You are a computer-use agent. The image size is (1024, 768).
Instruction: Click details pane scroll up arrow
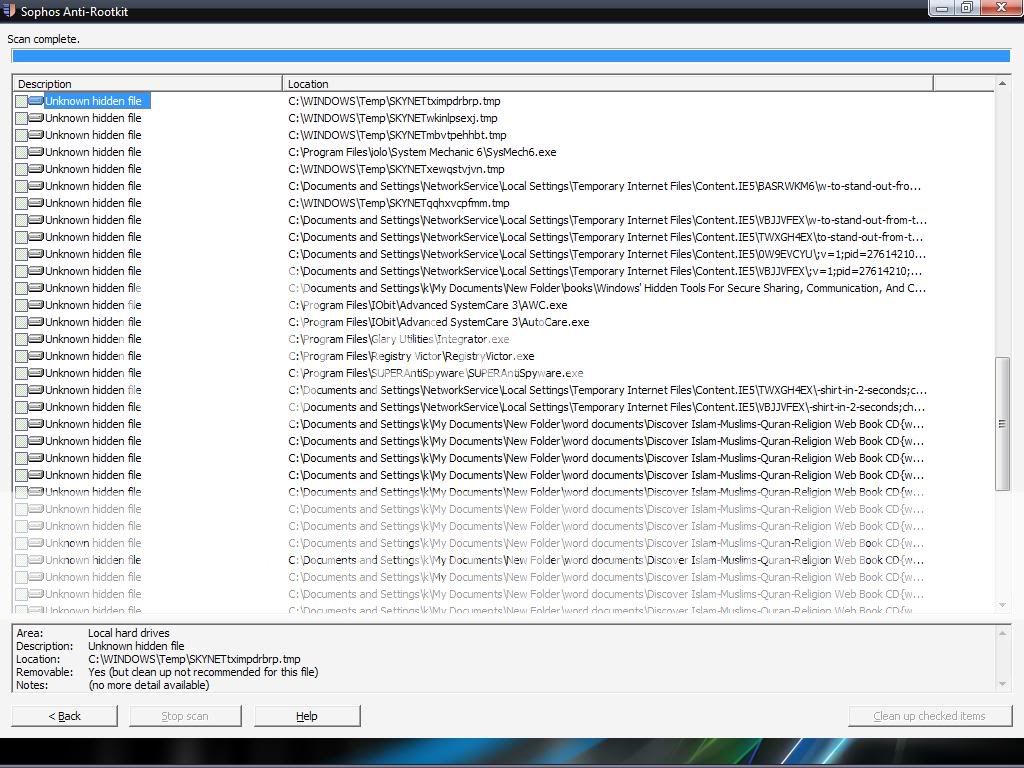[1002, 633]
